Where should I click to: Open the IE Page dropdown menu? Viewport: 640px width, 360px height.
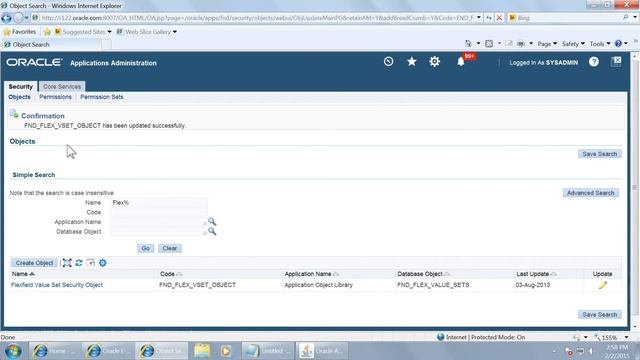(547, 44)
